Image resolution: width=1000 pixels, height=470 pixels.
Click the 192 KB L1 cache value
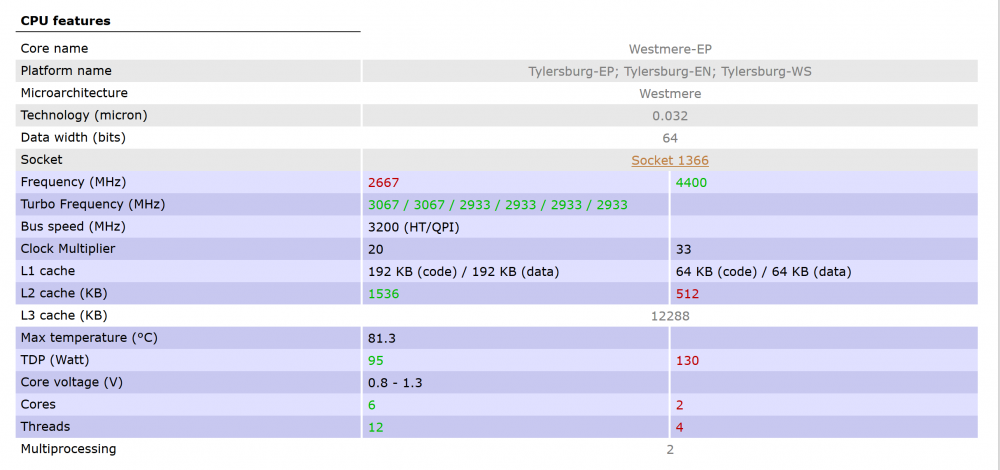point(464,271)
